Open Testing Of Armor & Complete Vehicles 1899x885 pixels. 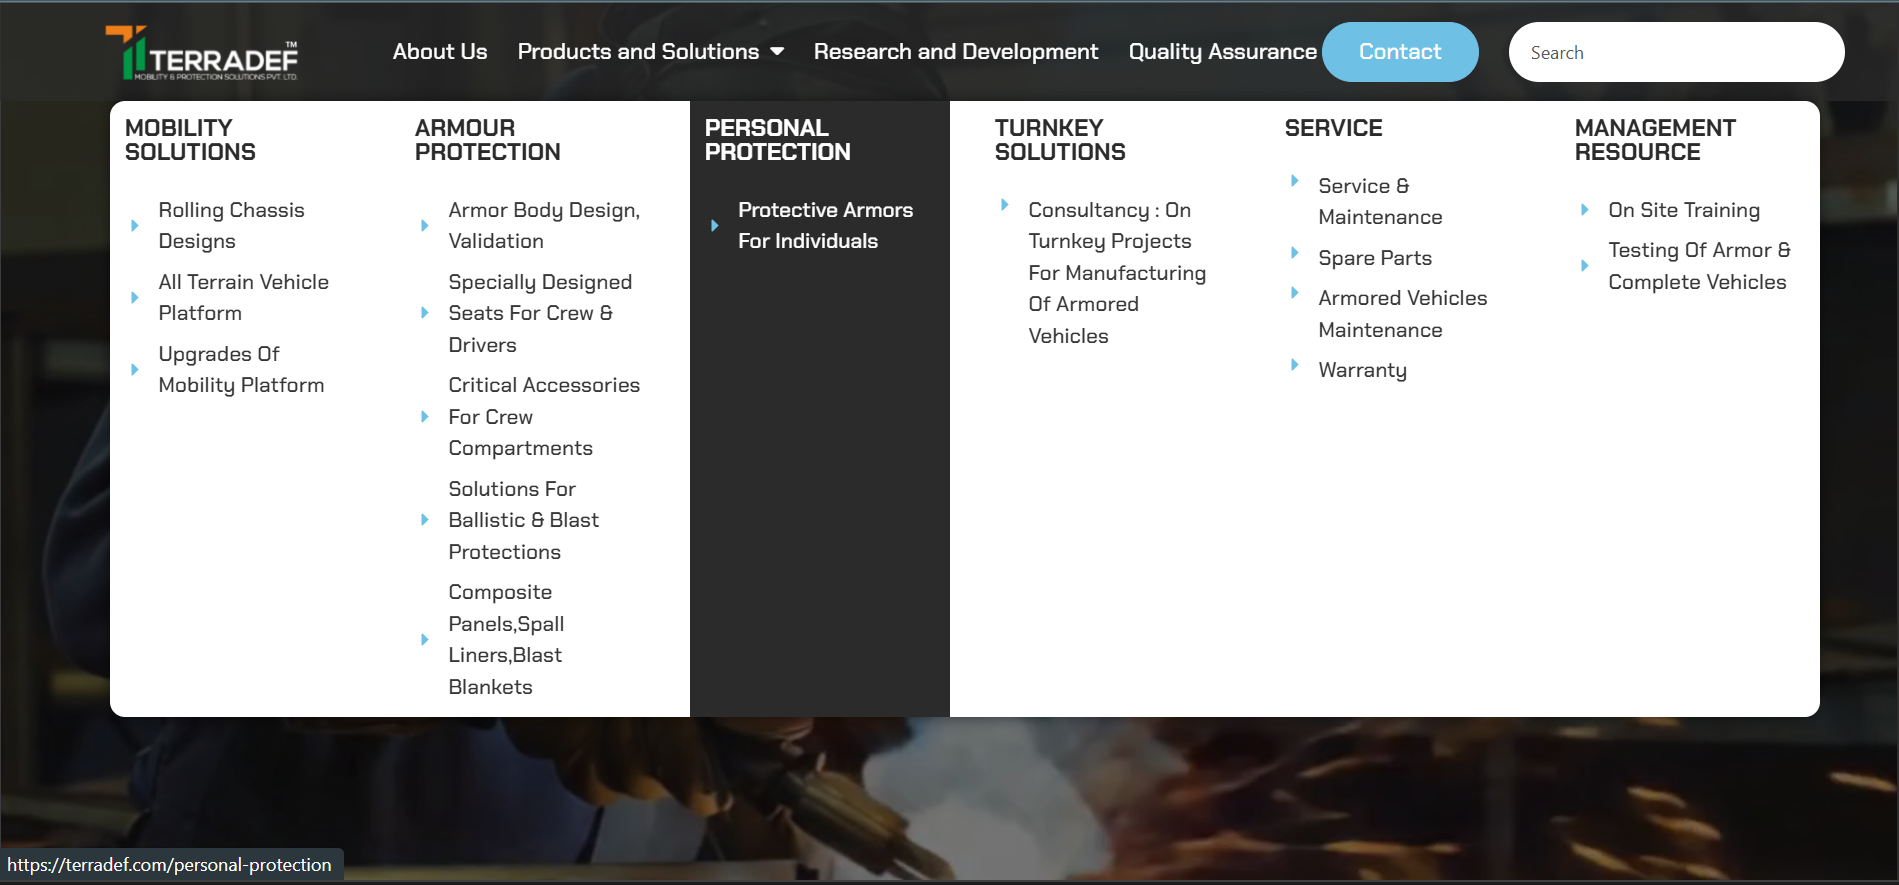coord(1698,266)
